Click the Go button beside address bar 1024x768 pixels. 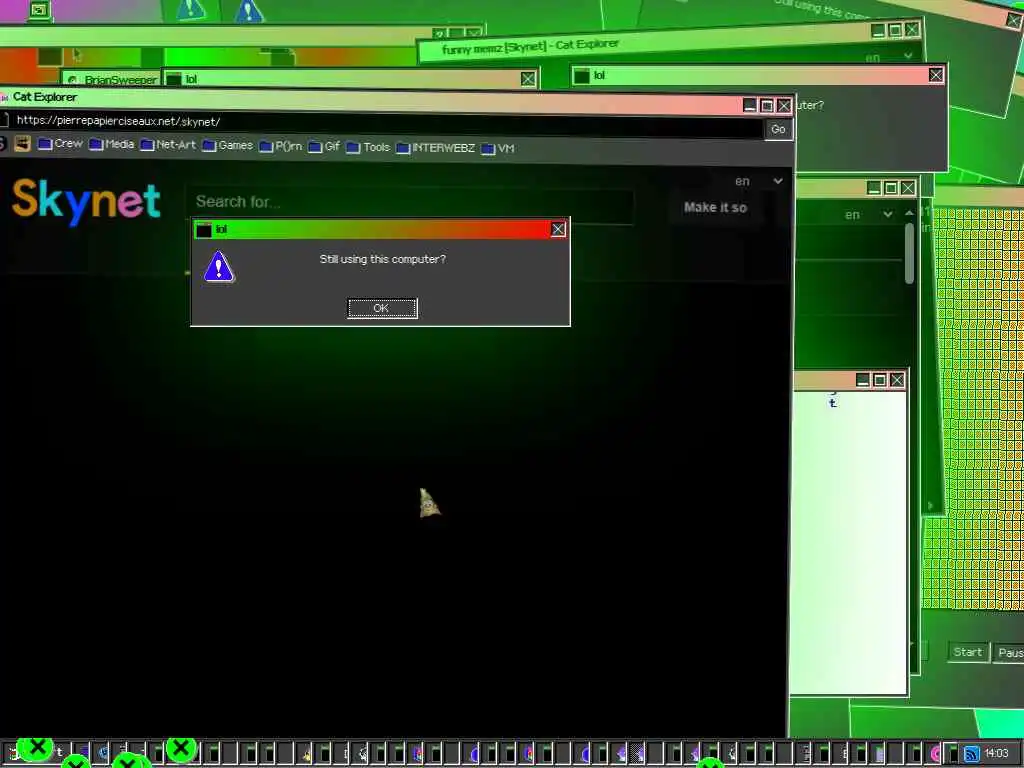pos(778,129)
